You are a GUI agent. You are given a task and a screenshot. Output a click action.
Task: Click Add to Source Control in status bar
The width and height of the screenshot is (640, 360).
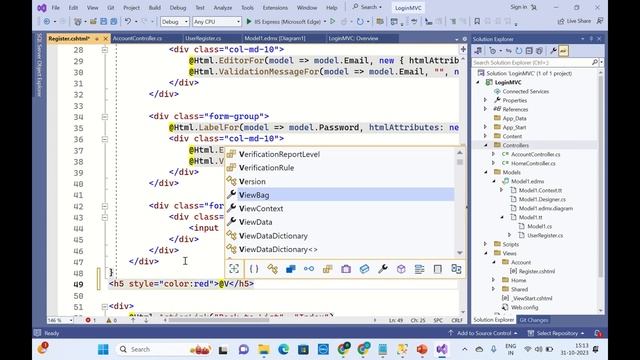point(484,333)
